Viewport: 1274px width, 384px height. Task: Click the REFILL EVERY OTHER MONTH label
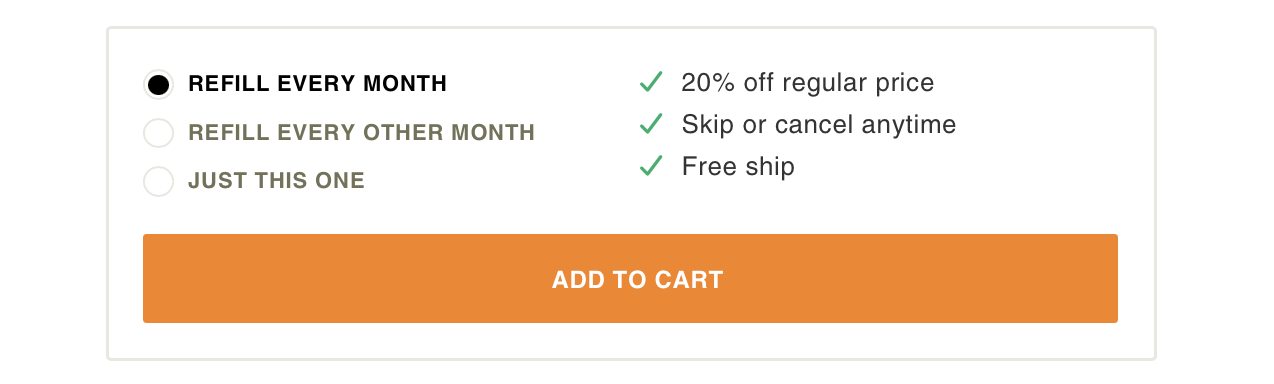pos(362,132)
